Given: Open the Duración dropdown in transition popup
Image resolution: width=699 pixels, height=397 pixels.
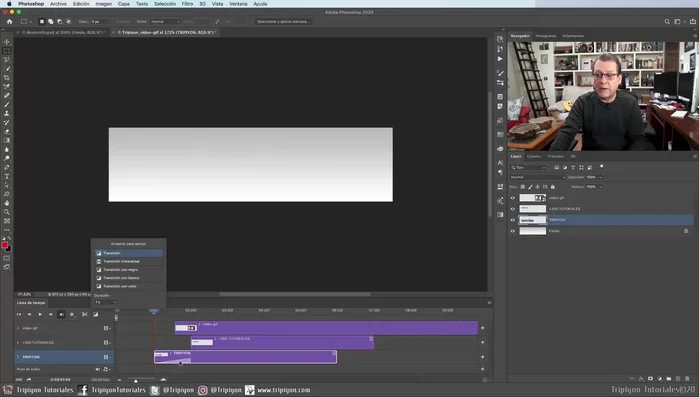Looking at the screenshot, I should point(106,302).
